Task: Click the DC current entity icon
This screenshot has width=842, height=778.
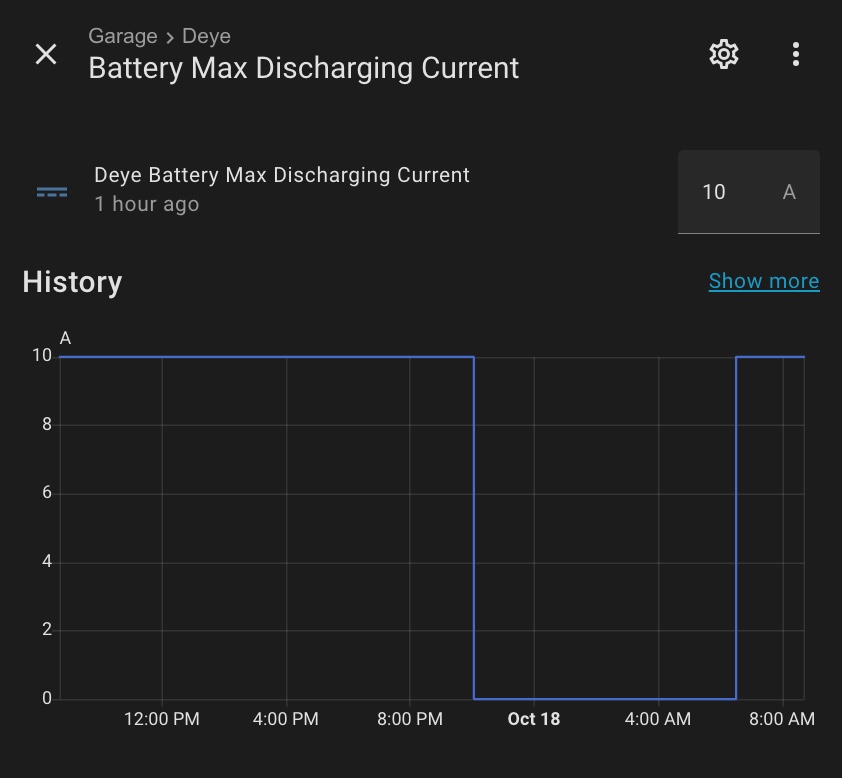Action: 52,192
